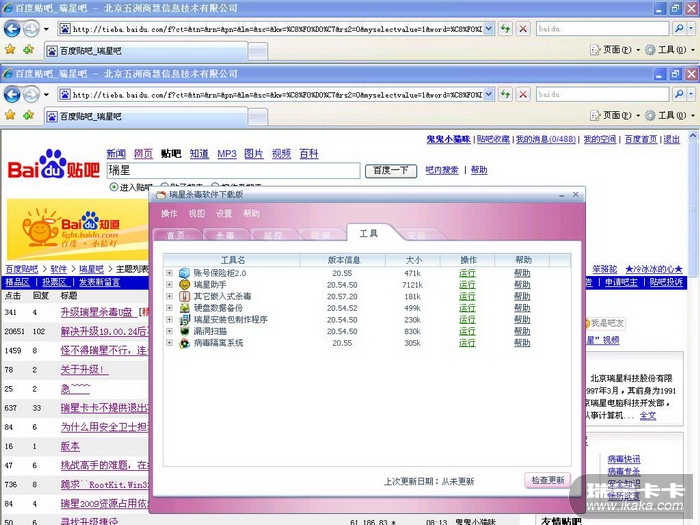
Task: Open 视图 menu in Rising window
Action: [x=197, y=213]
